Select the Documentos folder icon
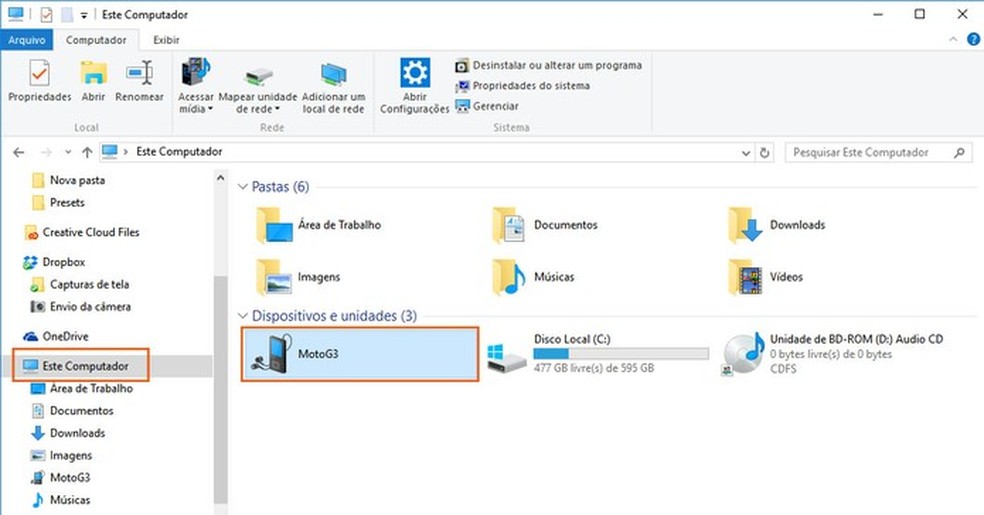Screen dimensions: 984x515 (508, 225)
